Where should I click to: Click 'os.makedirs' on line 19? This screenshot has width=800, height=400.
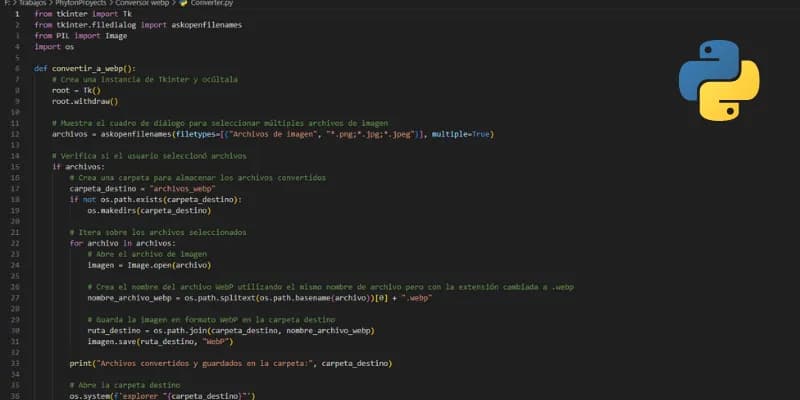tap(112, 210)
